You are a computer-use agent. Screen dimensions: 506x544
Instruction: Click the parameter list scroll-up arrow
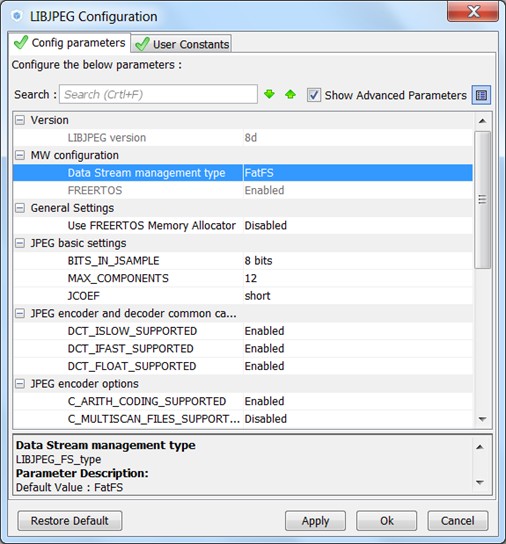(x=482, y=121)
